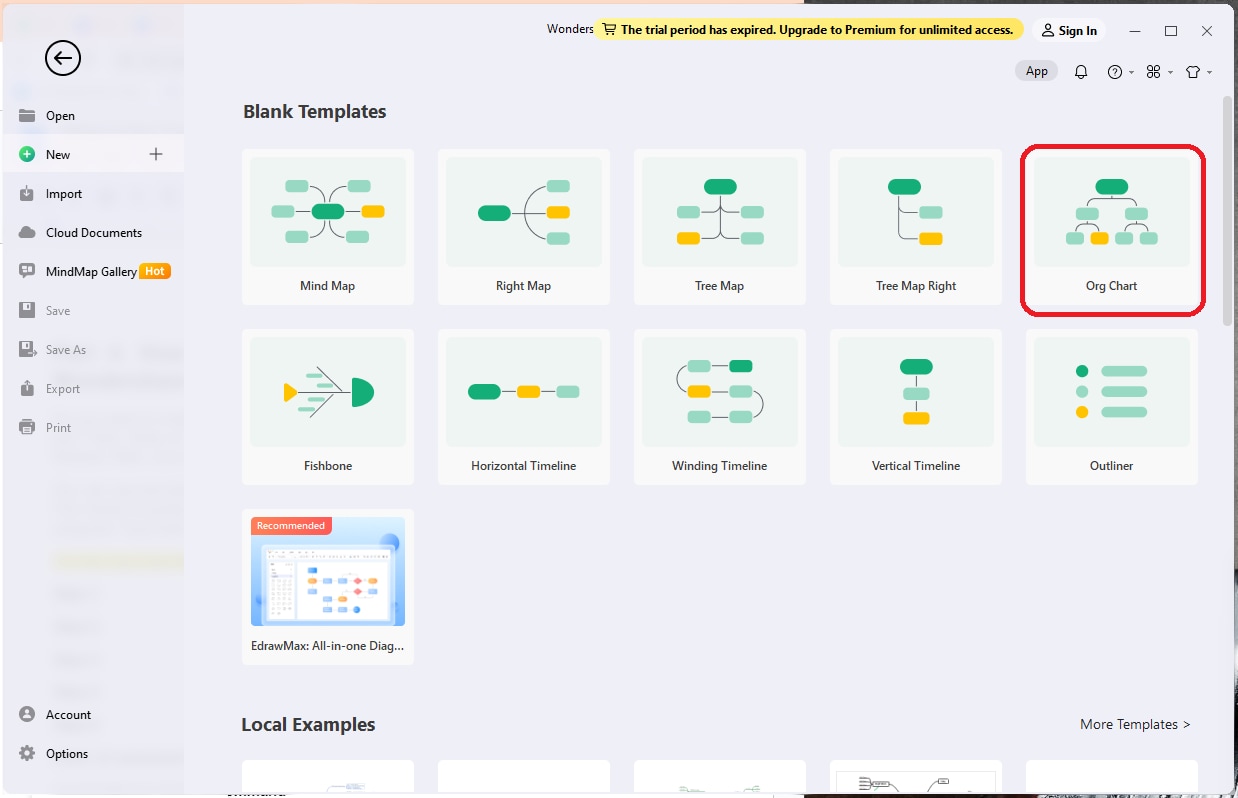This screenshot has width=1238, height=798.
Task: Click the Save As icon
Action: pyautogui.click(x=27, y=349)
